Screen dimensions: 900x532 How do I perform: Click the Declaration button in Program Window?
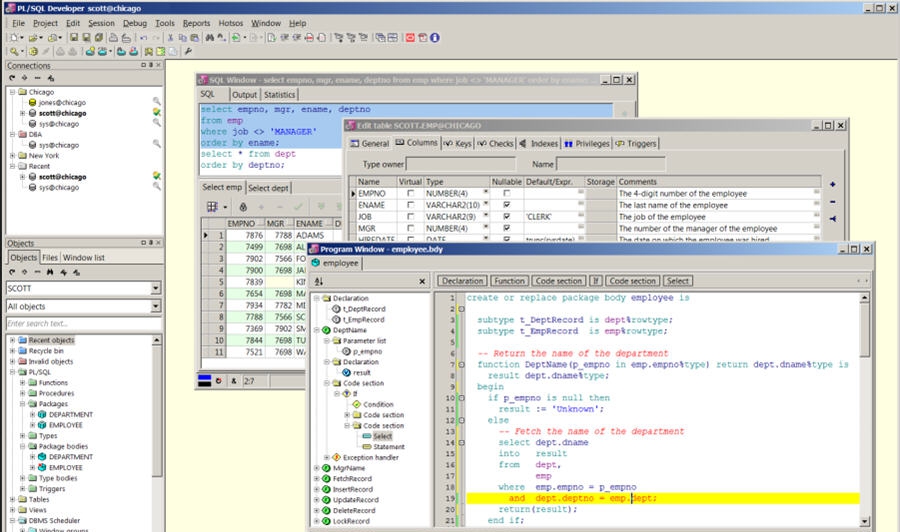click(462, 281)
